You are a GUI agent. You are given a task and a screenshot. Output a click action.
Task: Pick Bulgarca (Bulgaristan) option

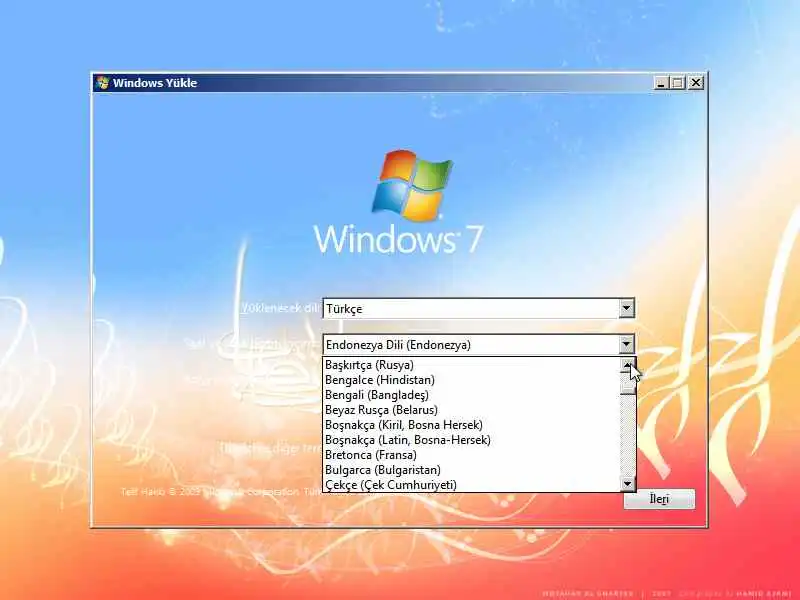coord(471,470)
